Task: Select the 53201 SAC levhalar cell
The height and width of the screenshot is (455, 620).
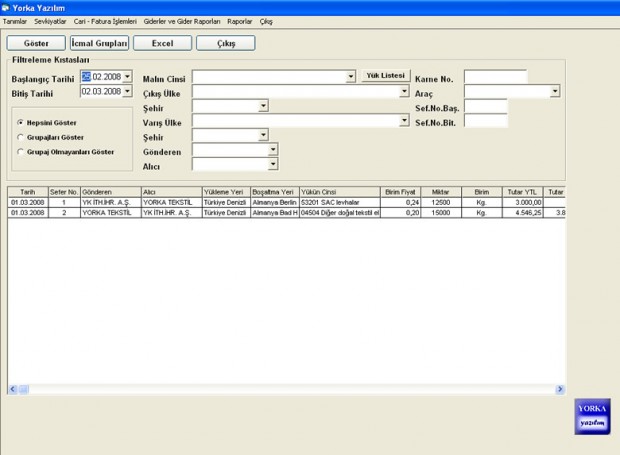Action: 340,202
